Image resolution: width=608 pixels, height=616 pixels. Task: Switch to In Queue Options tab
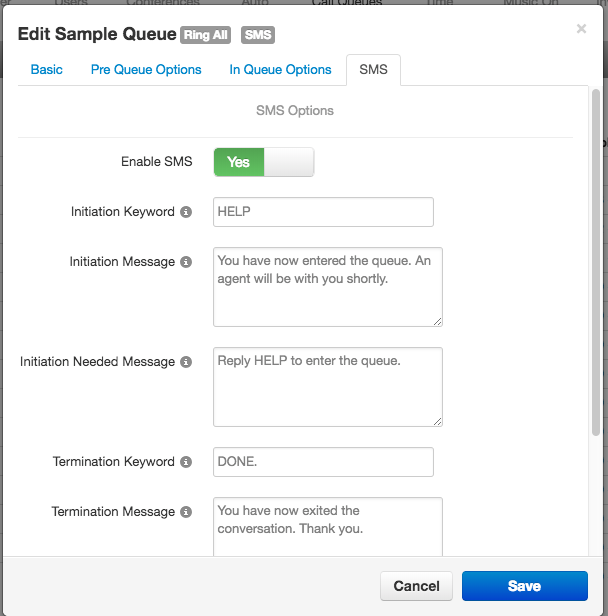click(280, 69)
